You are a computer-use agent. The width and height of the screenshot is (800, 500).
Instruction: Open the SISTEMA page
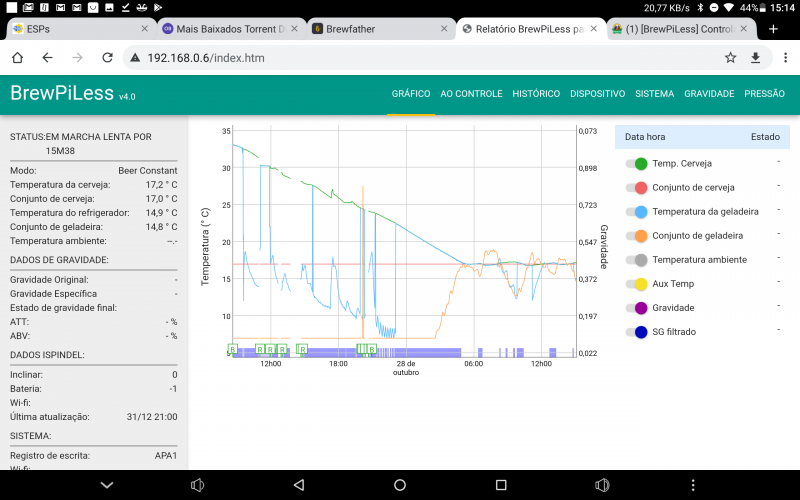click(655, 94)
